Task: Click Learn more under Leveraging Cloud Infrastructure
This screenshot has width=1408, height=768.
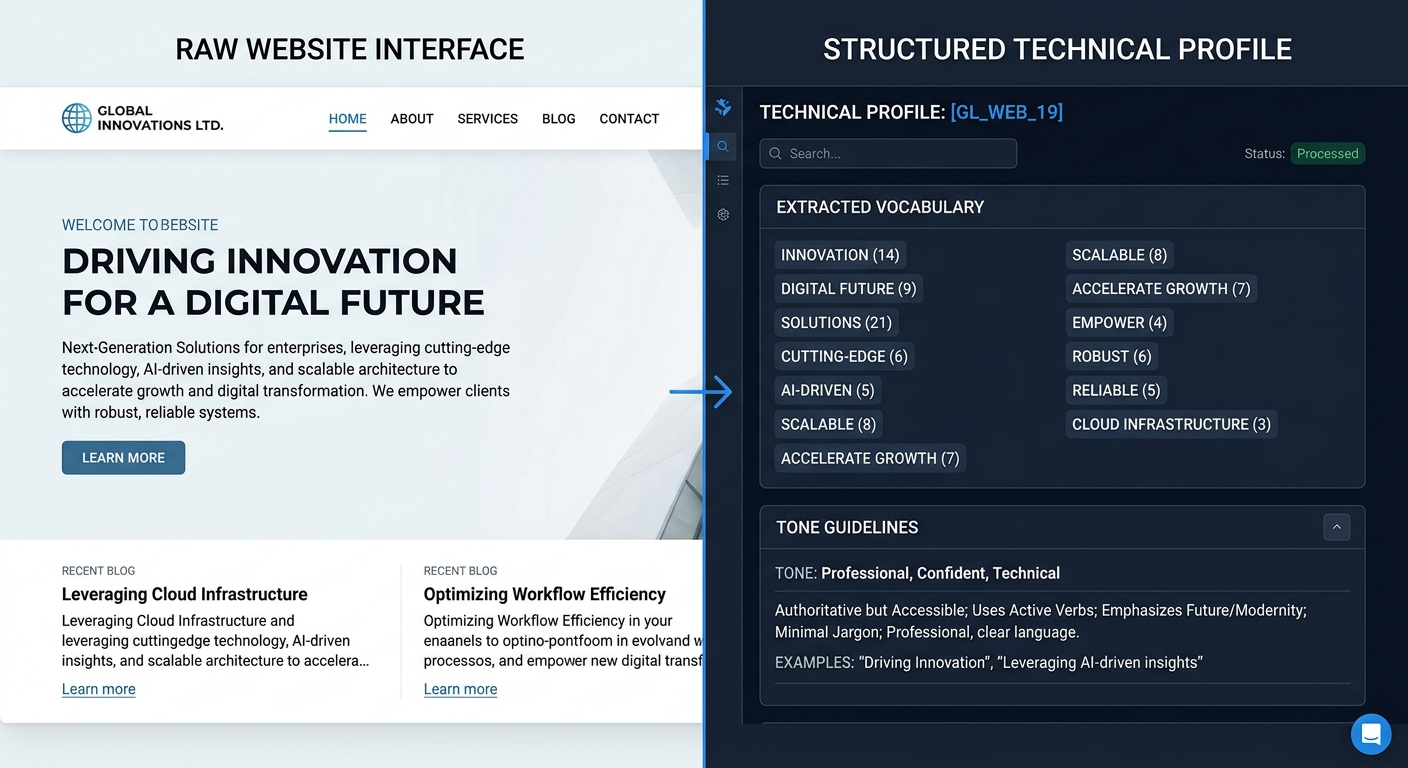Action: tap(99, 689)
